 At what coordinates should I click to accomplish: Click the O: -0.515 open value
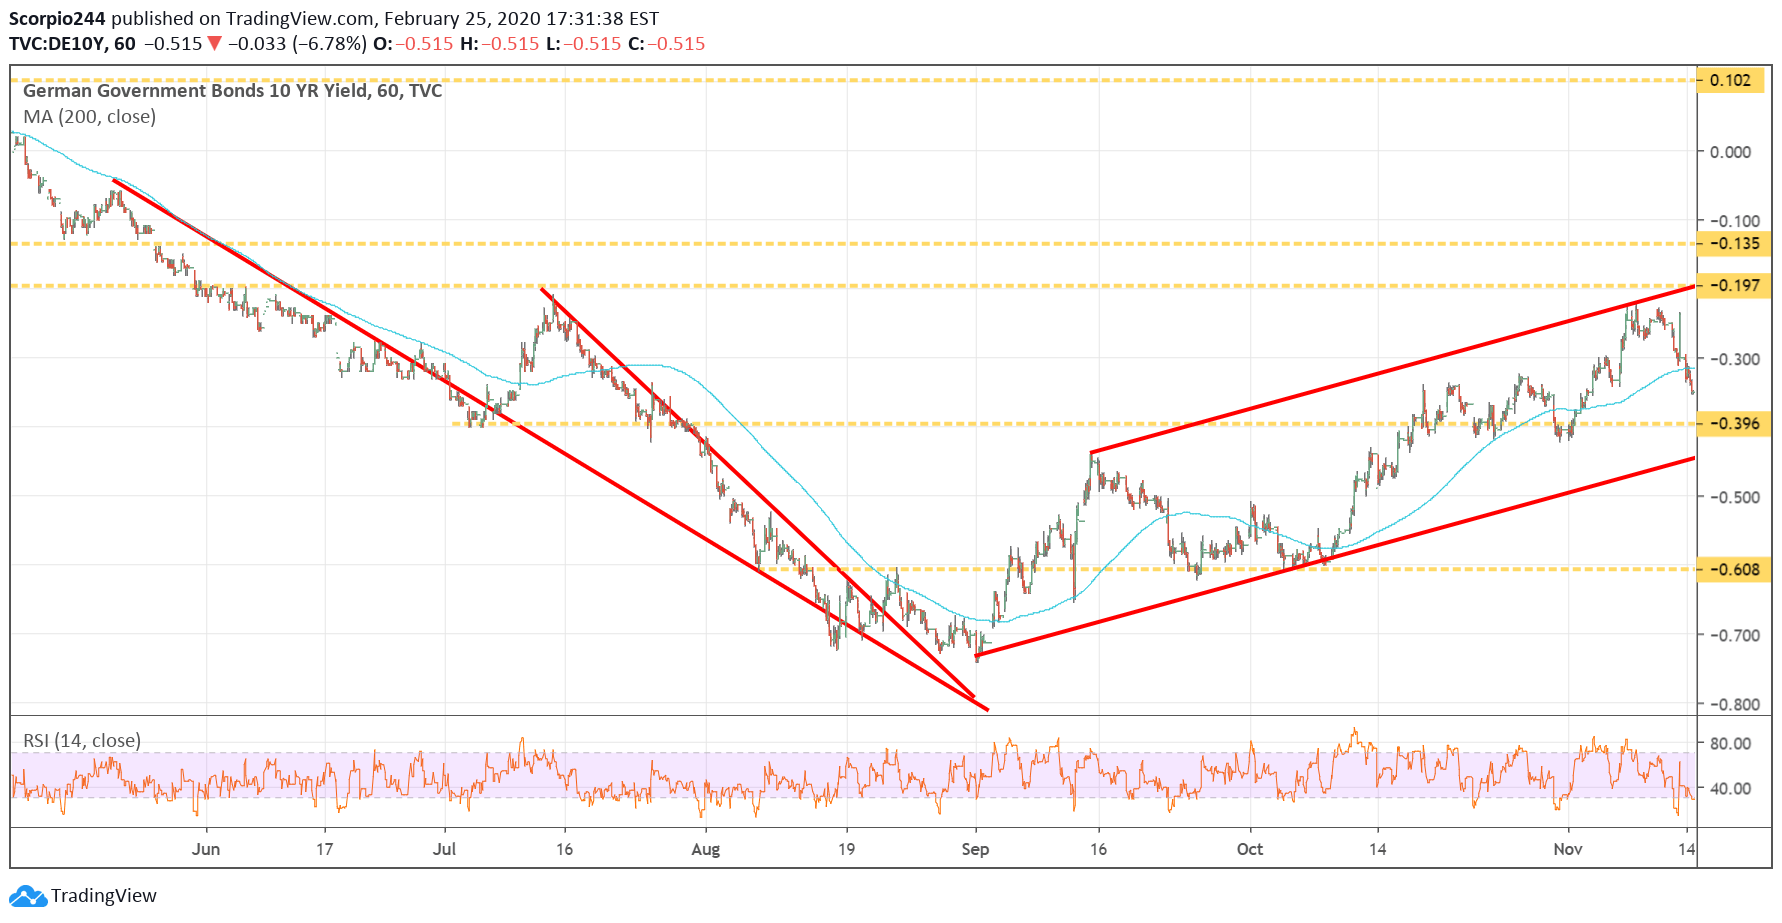point(413,44)
